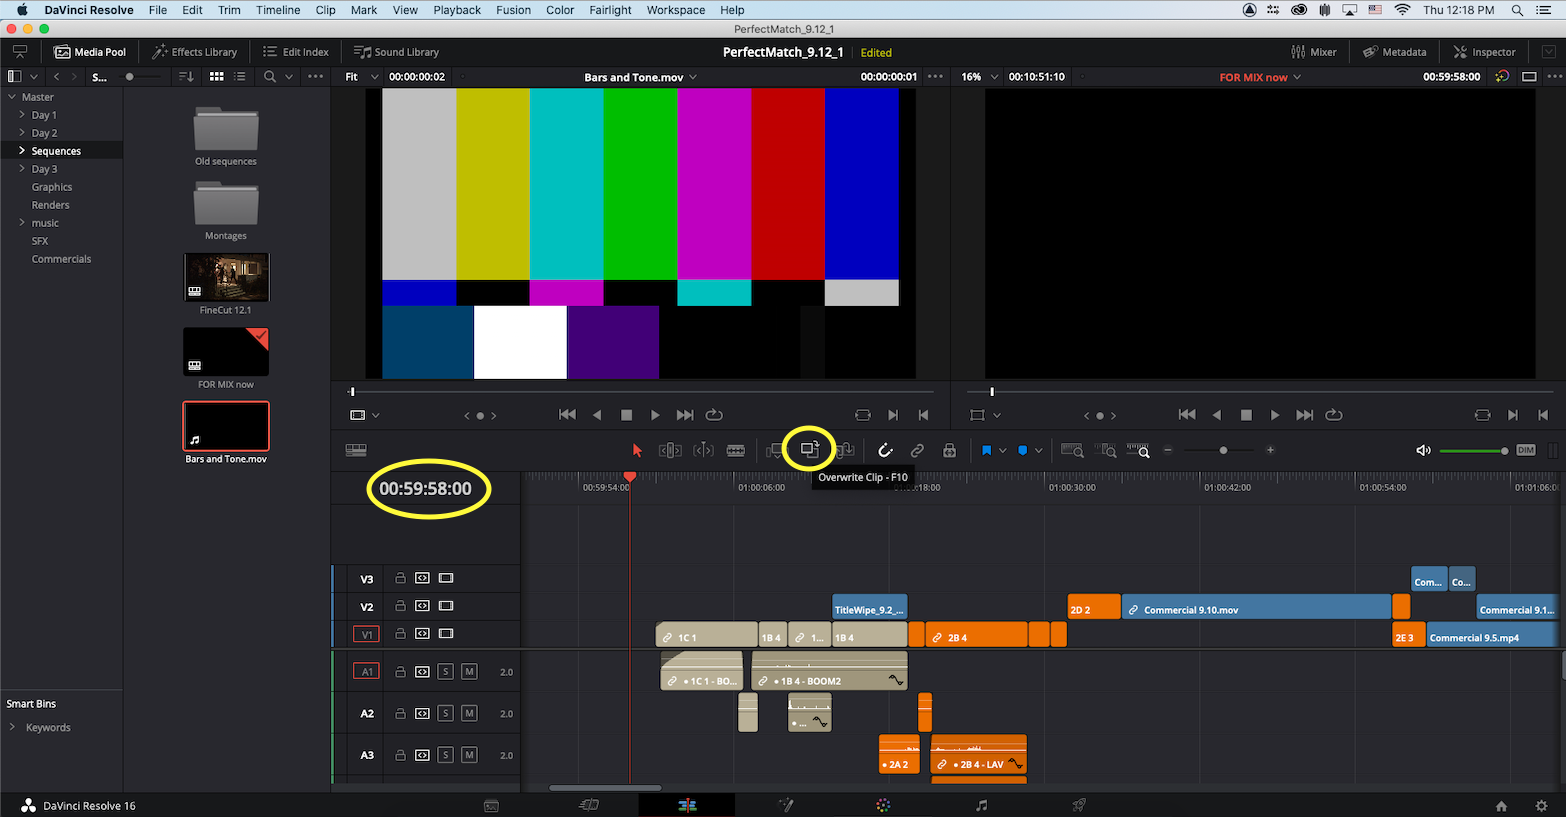Open the Fairlight menu
The width and height of the screenshot is (1566, 817).
[610, 10]
